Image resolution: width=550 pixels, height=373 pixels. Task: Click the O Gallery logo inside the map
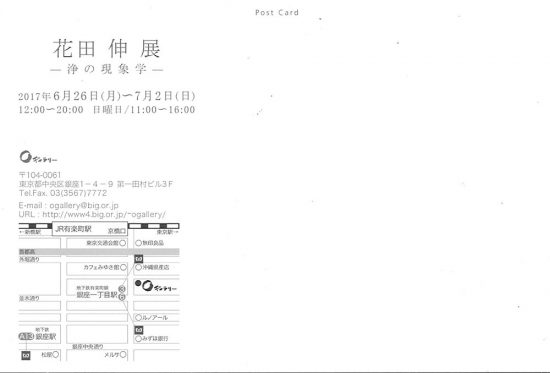160,286
